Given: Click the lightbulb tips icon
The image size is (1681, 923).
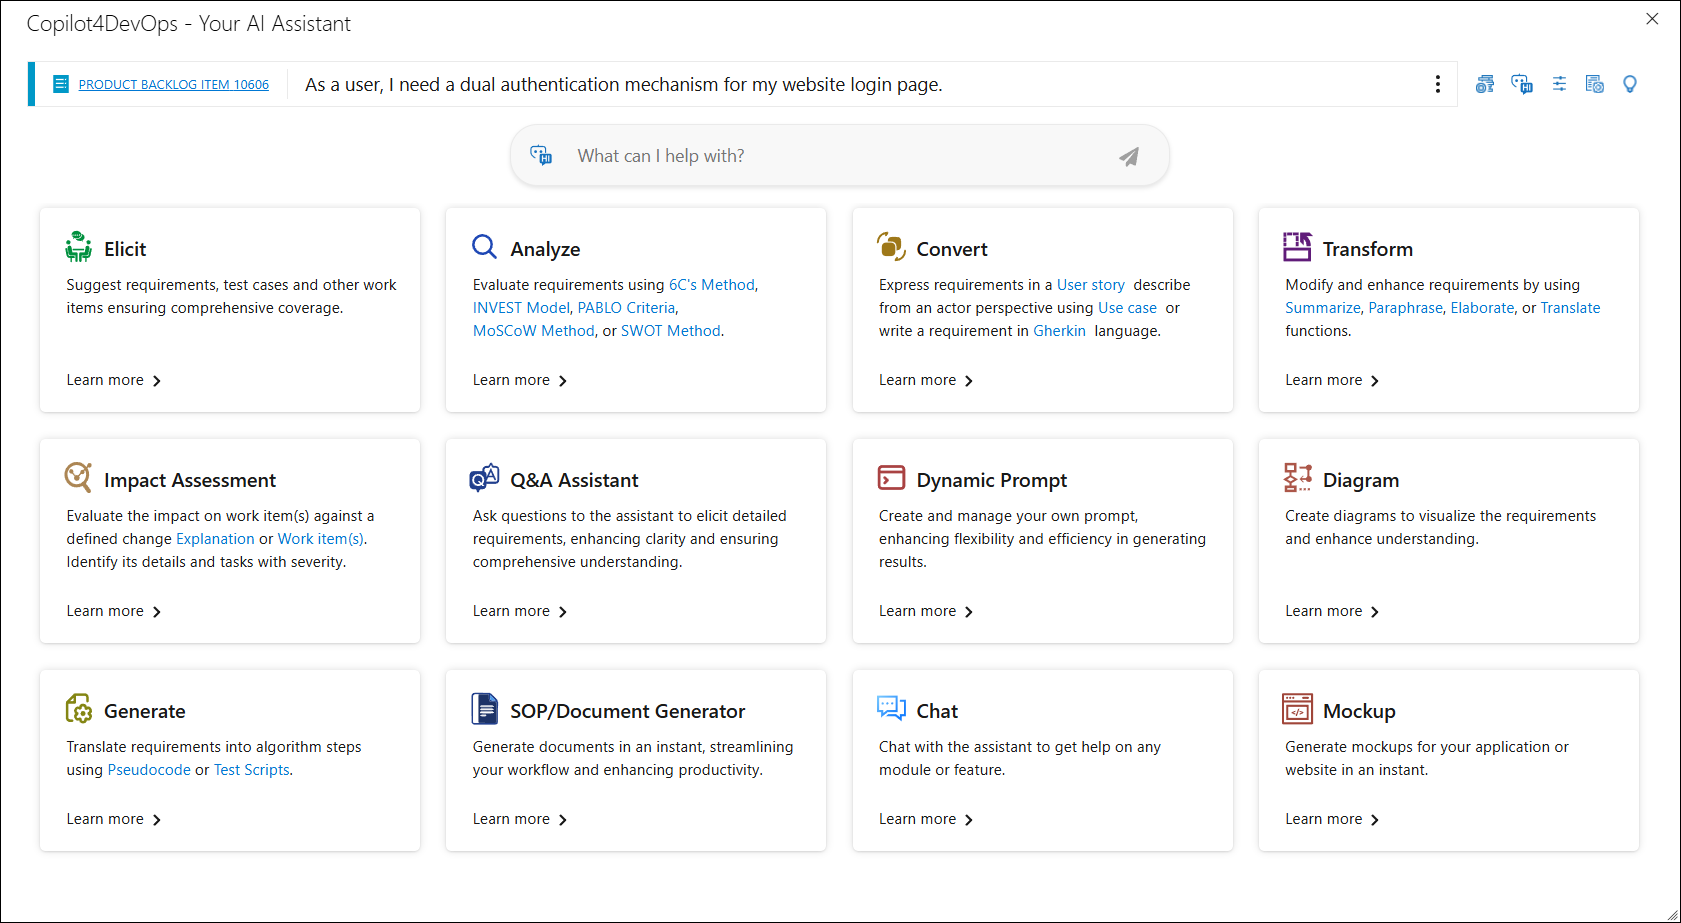Looking at the screenshot, I should [x=1630, y=84].
